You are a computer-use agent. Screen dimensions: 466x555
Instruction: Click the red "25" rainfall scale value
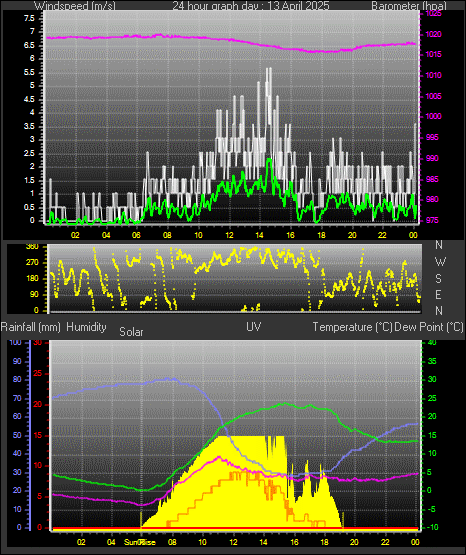[x=37, y=373]
